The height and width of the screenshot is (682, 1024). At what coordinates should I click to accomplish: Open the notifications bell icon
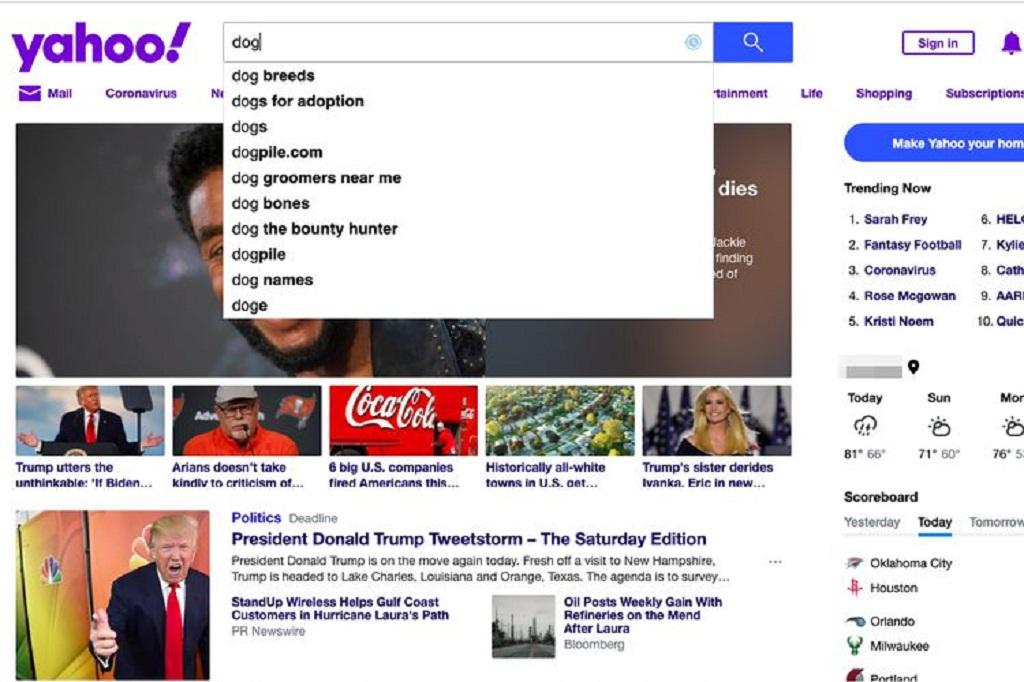[x=1011, y=43]
